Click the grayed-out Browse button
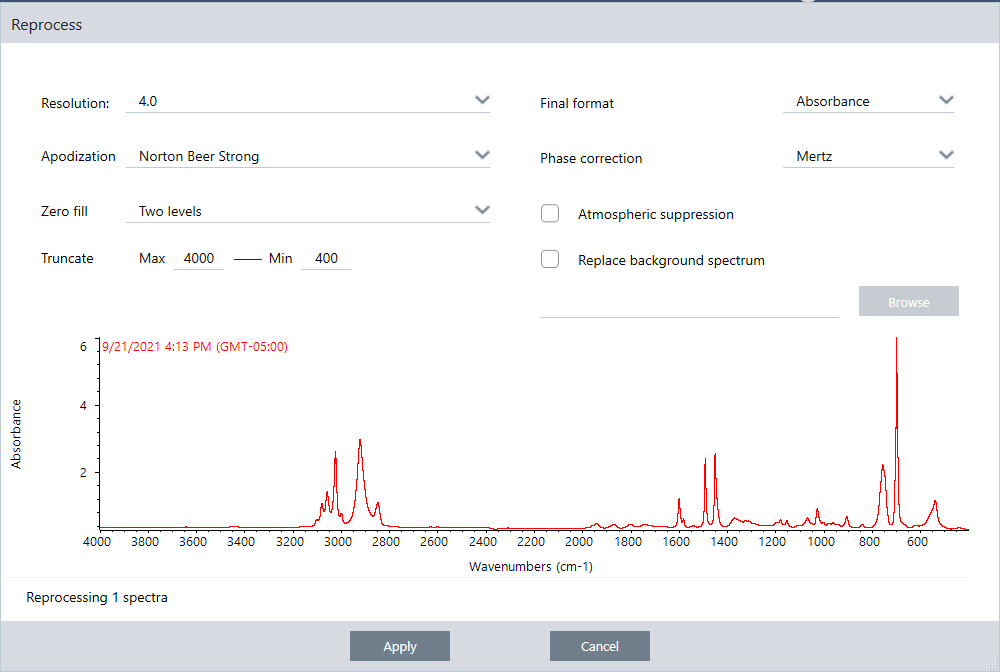The image size is (1000, 672). (908, 302)
